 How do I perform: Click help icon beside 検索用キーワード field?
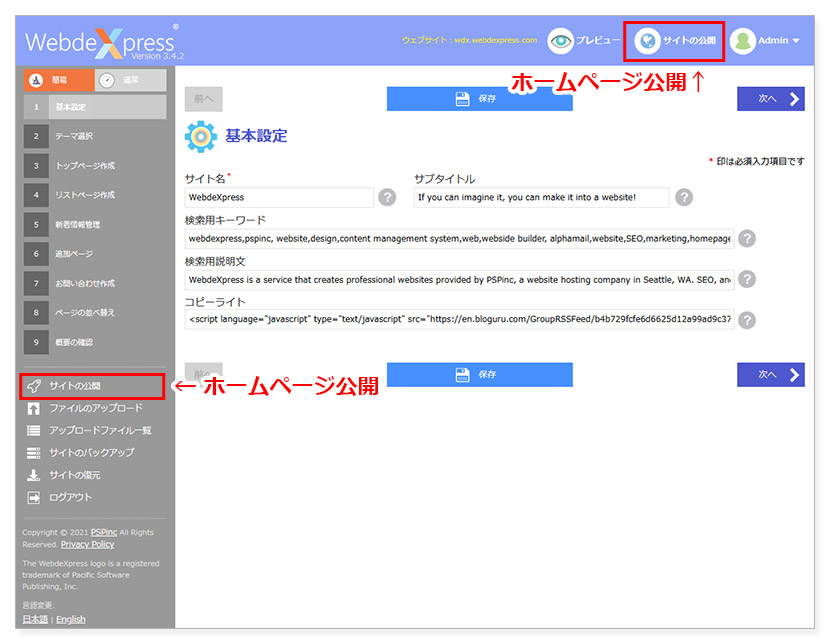tap(747, 239)
